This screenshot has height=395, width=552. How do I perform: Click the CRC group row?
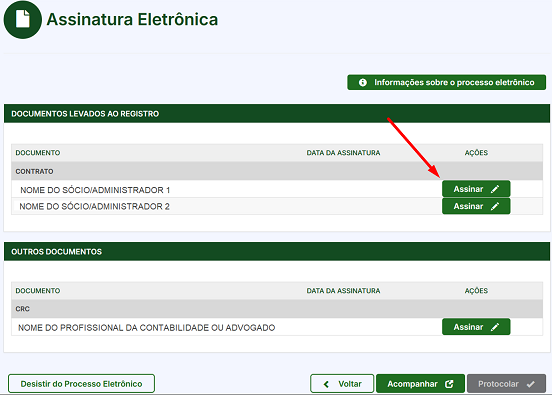(x=277, y=309)
